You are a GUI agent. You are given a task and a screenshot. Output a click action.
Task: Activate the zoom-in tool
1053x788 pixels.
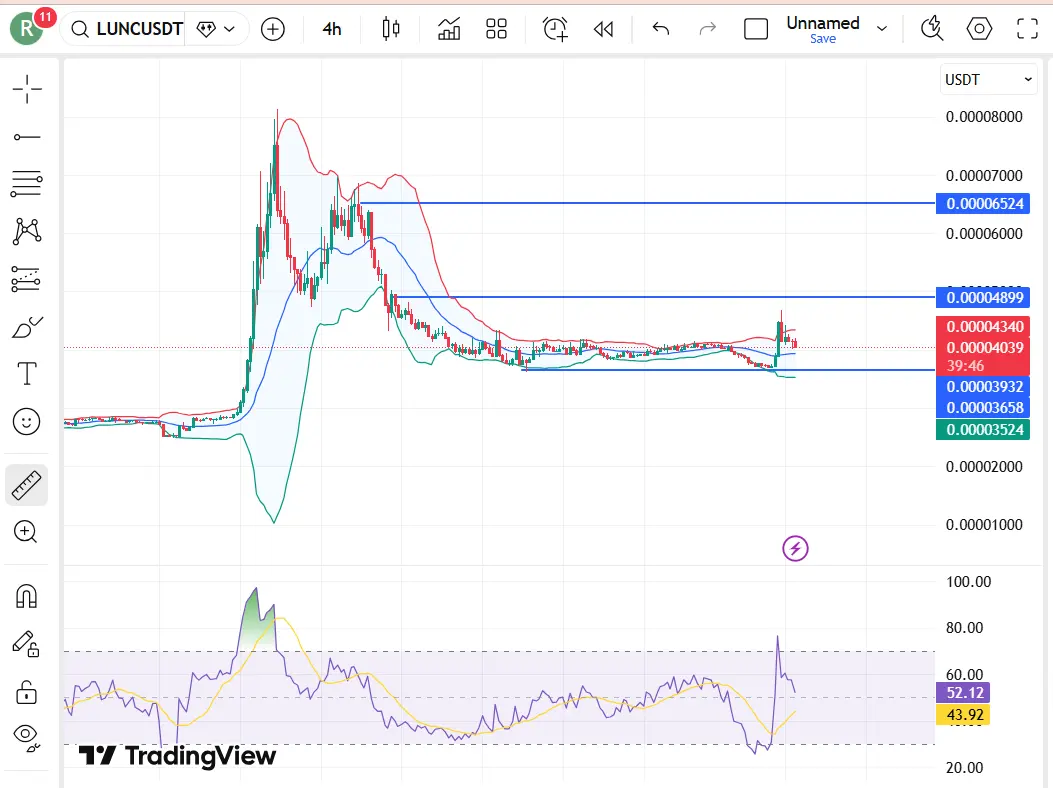pyautogui.click(x=27, y=532)
